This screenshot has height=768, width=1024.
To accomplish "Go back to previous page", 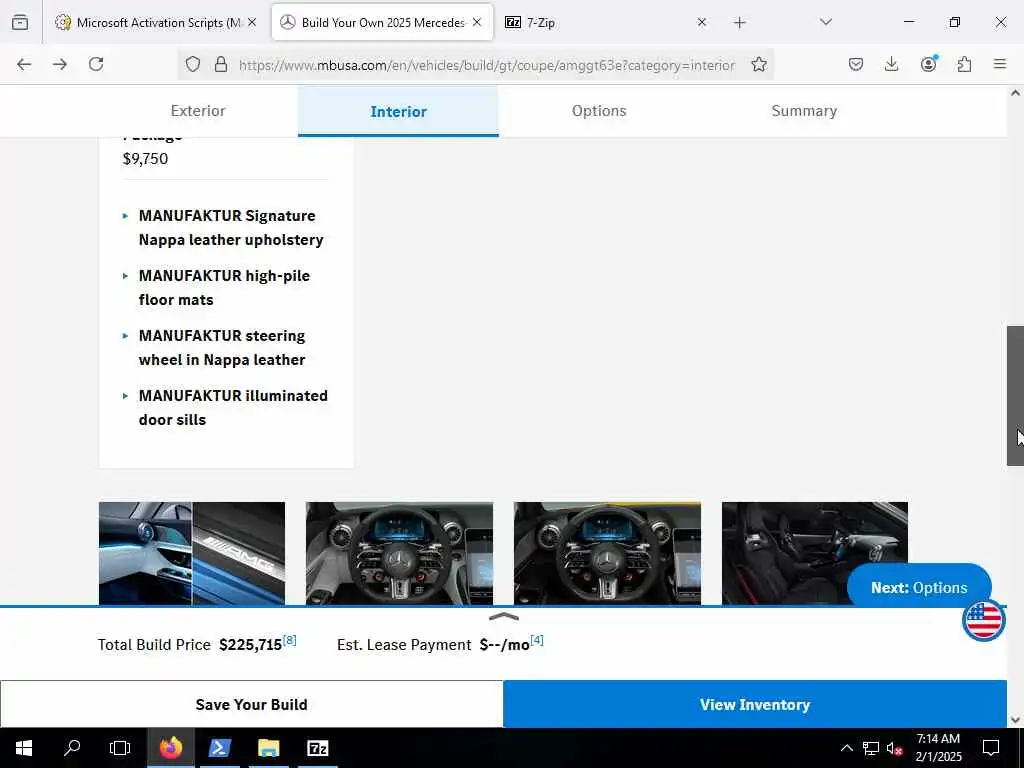I will tap(24, 64).
